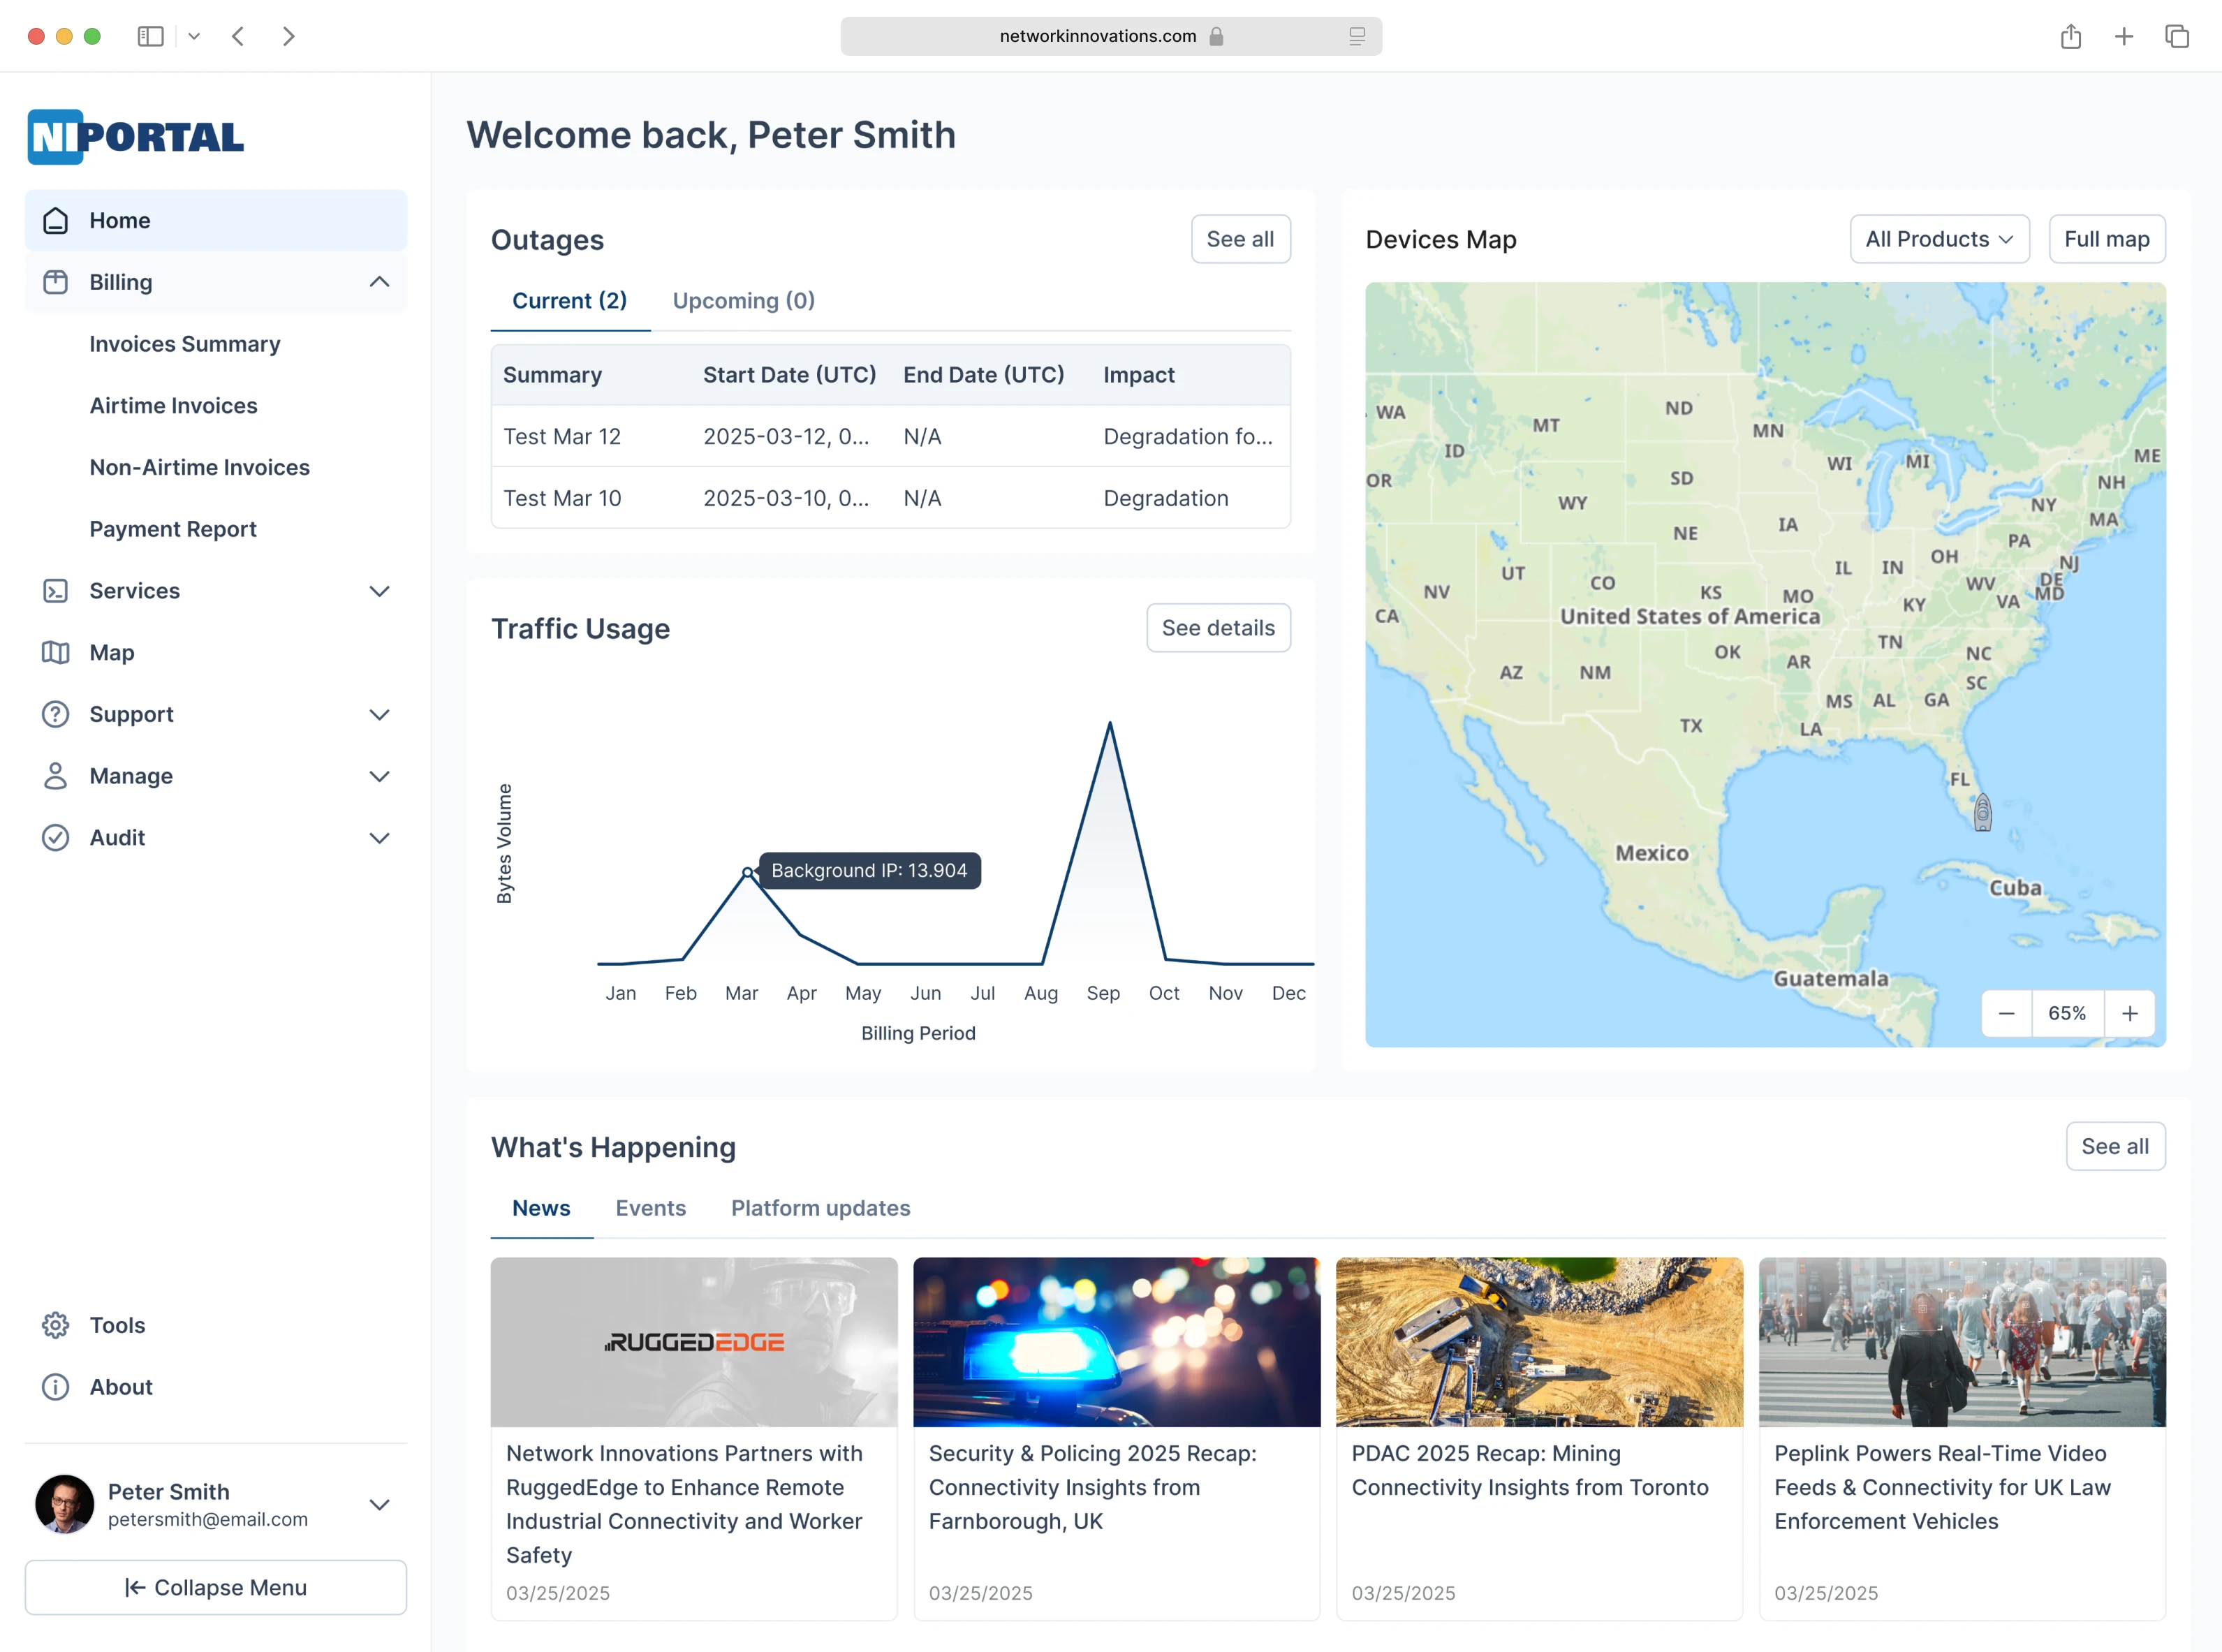Click the Map icon in the sidebar

point(56,653)
